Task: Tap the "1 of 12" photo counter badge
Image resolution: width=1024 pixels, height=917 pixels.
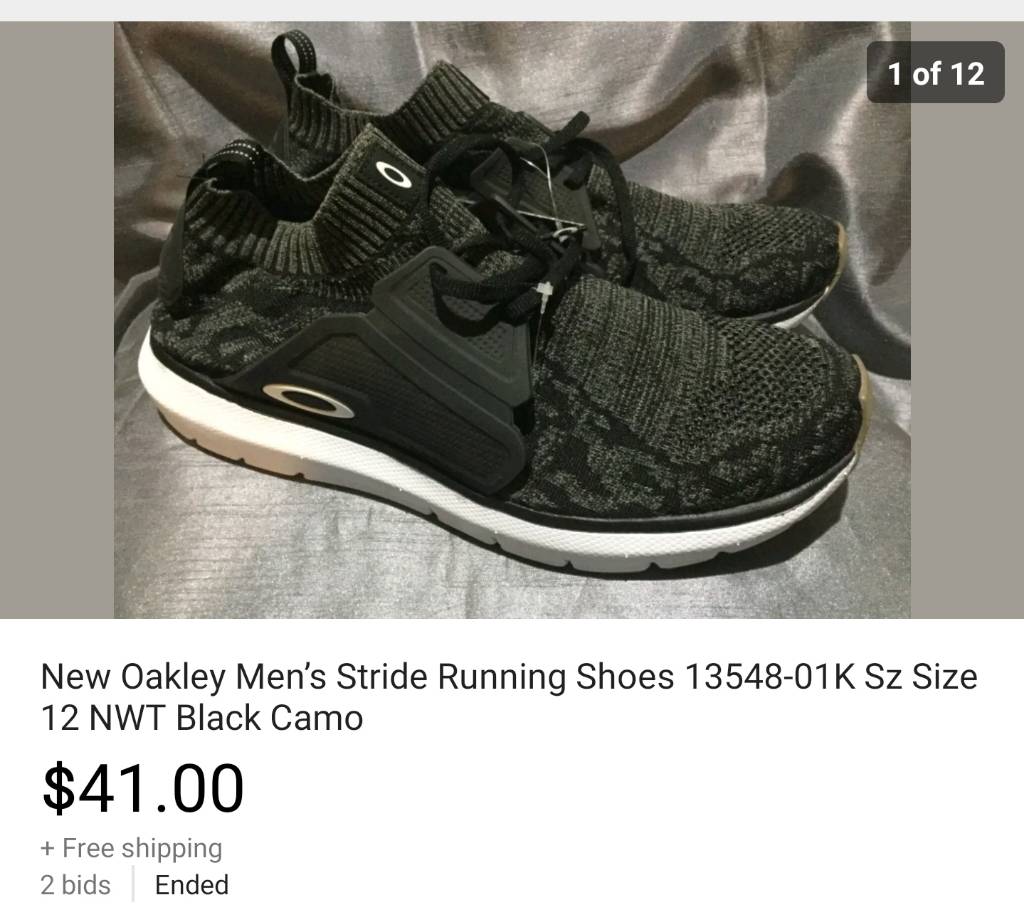Action: tap(935, 72)
